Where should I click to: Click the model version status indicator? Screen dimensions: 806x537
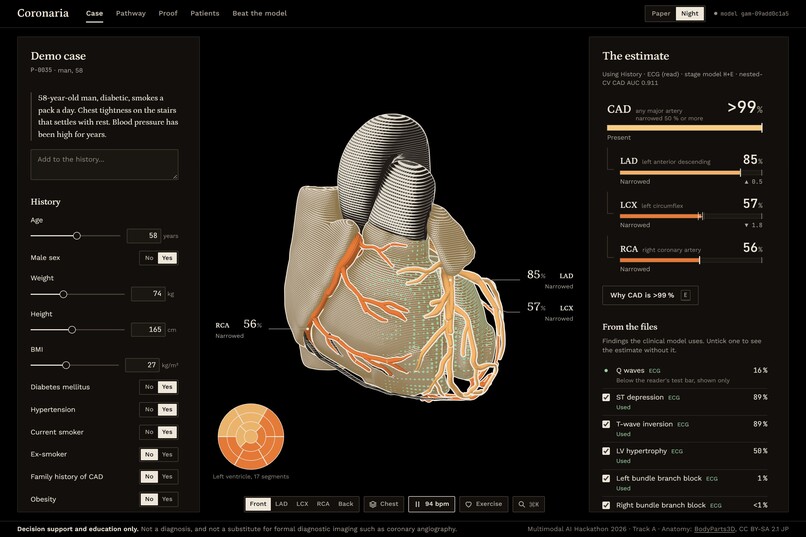tap(751, 14)
